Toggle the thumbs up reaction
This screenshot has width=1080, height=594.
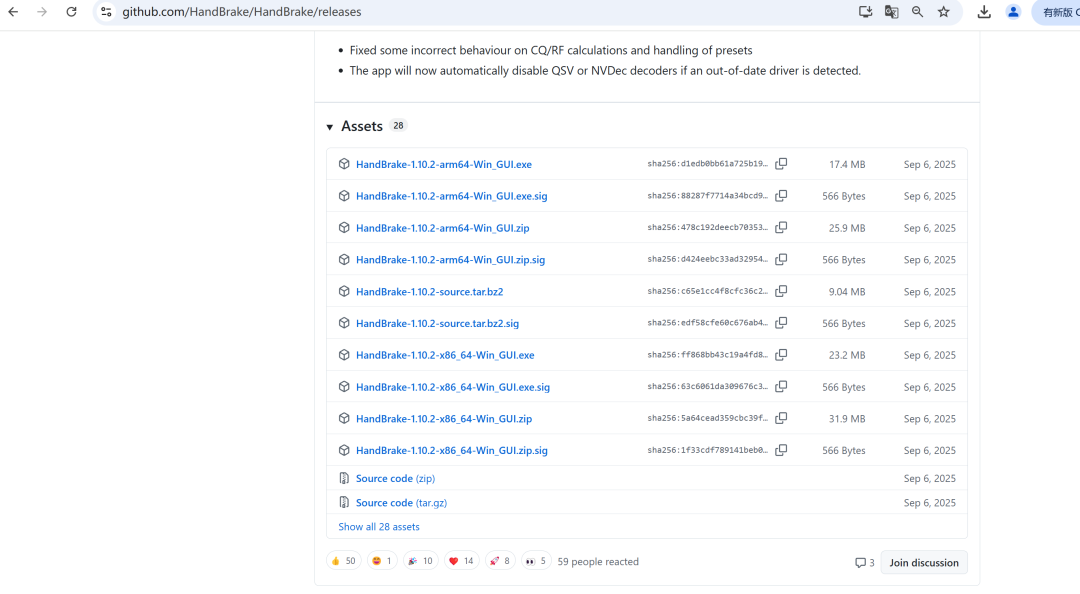click(x=343, y=561)
